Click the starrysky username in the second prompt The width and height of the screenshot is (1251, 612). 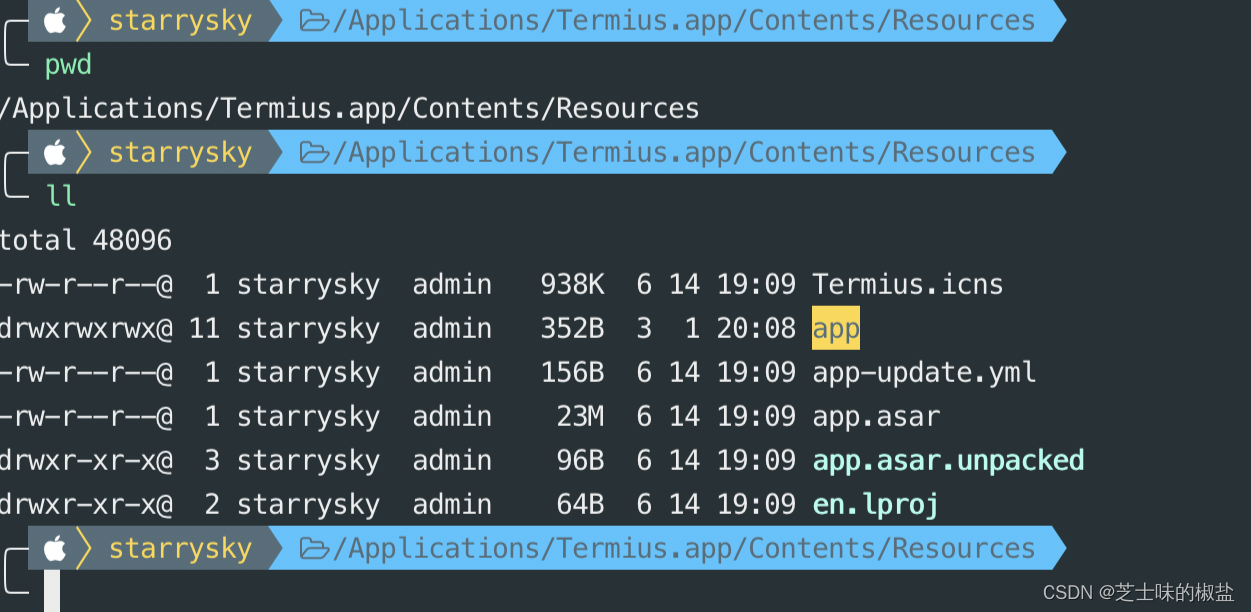pyautogui.click(x=181, y=153)
